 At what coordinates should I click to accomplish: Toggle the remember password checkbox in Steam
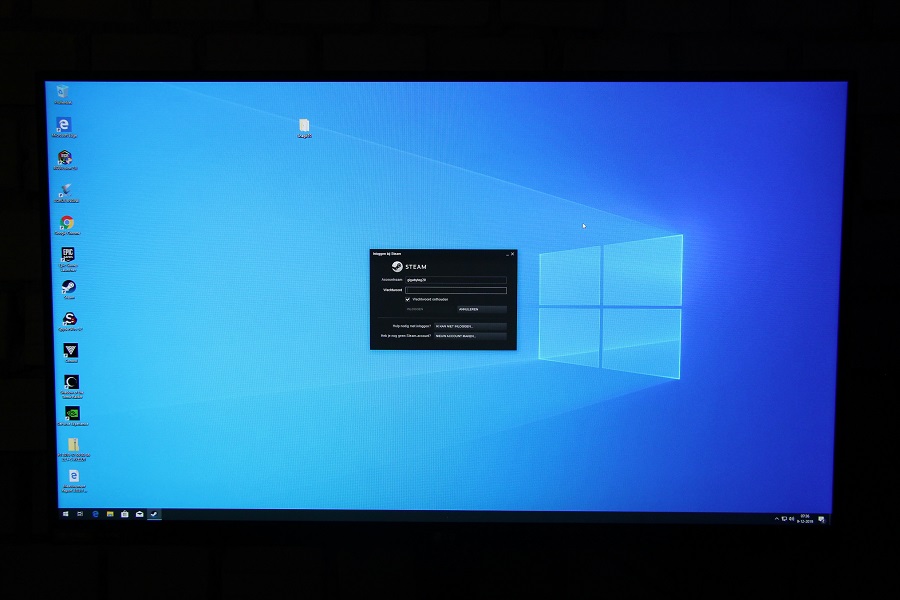point(408,299)
